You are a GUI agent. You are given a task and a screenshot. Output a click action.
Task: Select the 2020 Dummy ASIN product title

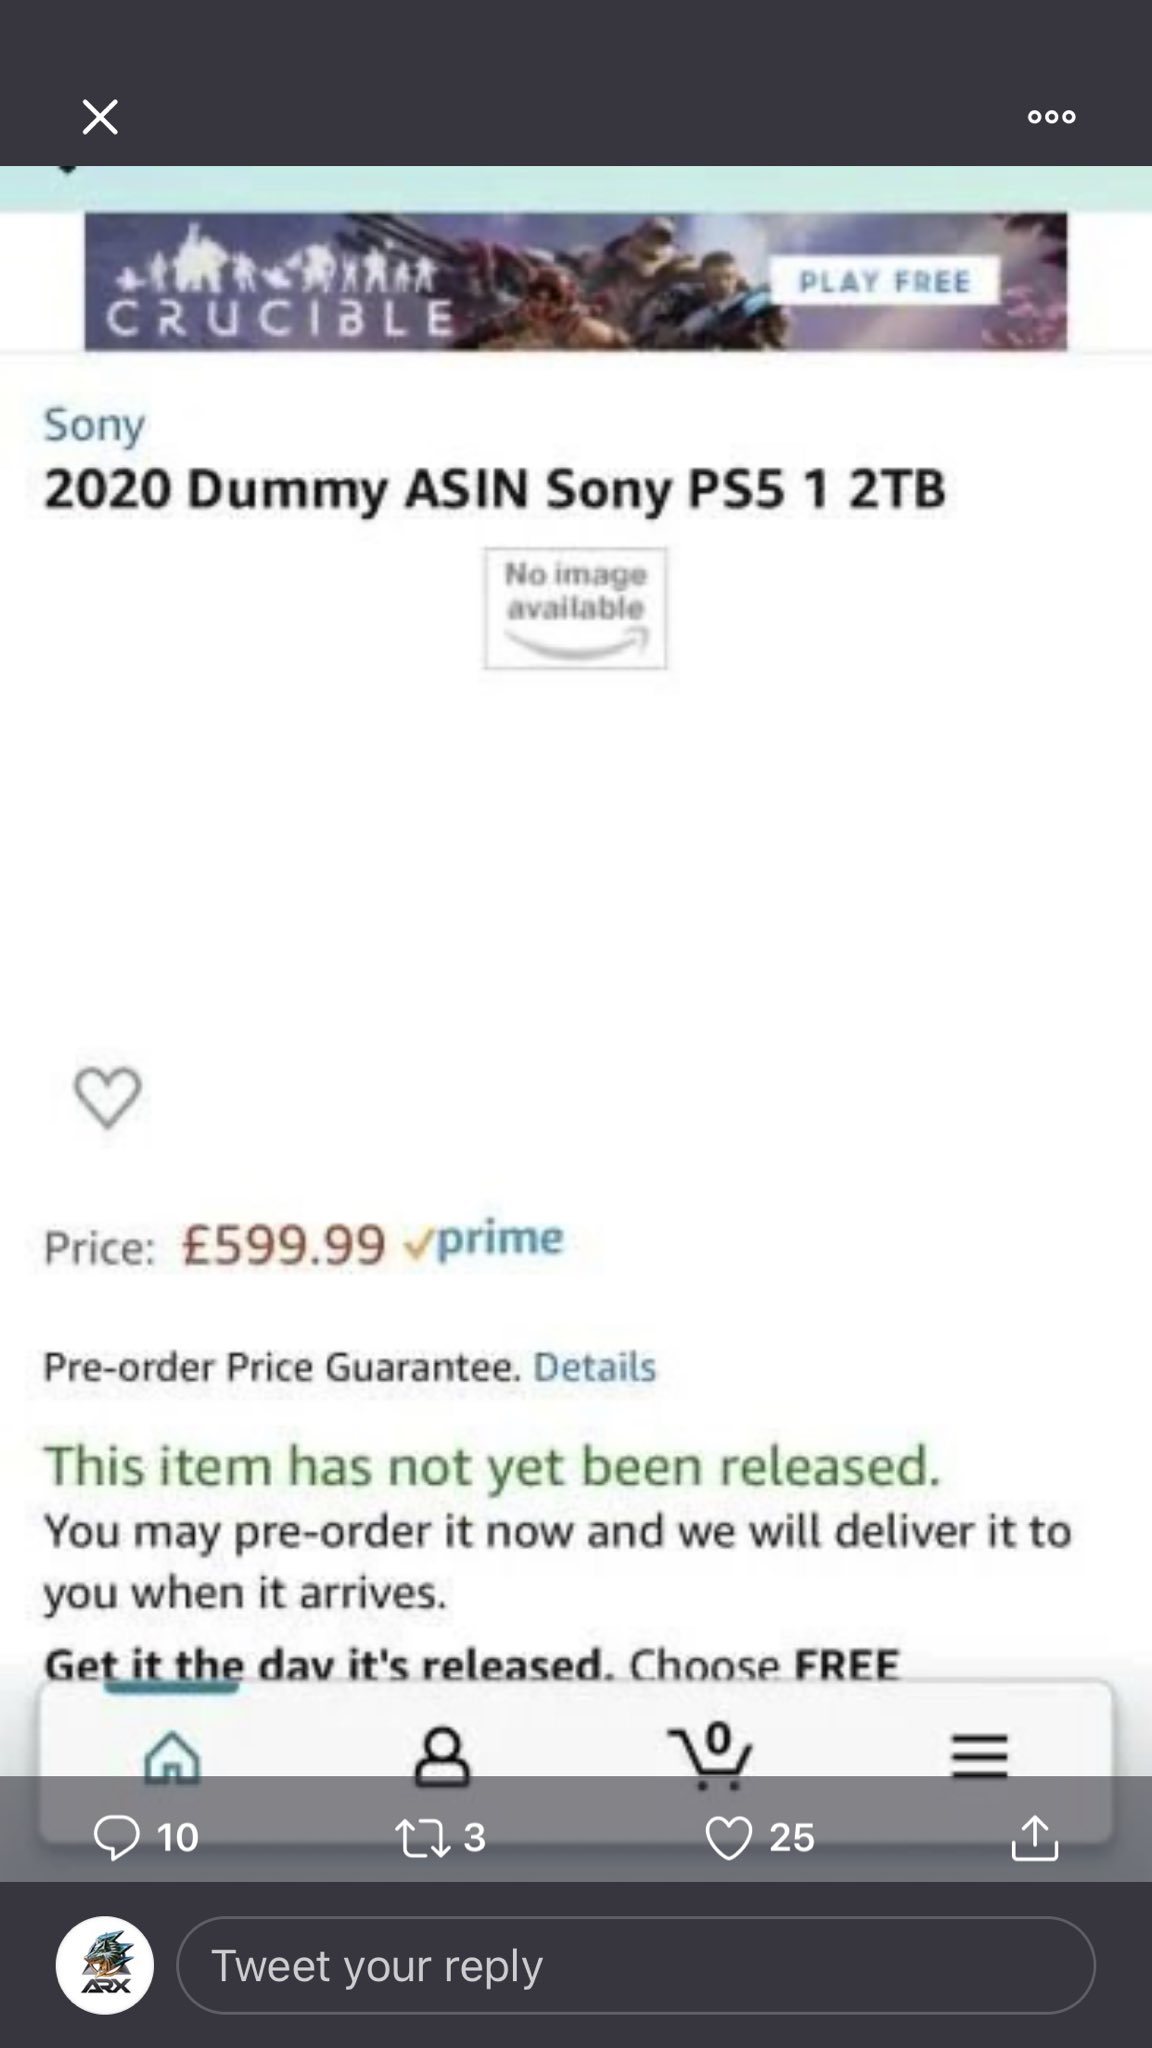pos(494,489)
